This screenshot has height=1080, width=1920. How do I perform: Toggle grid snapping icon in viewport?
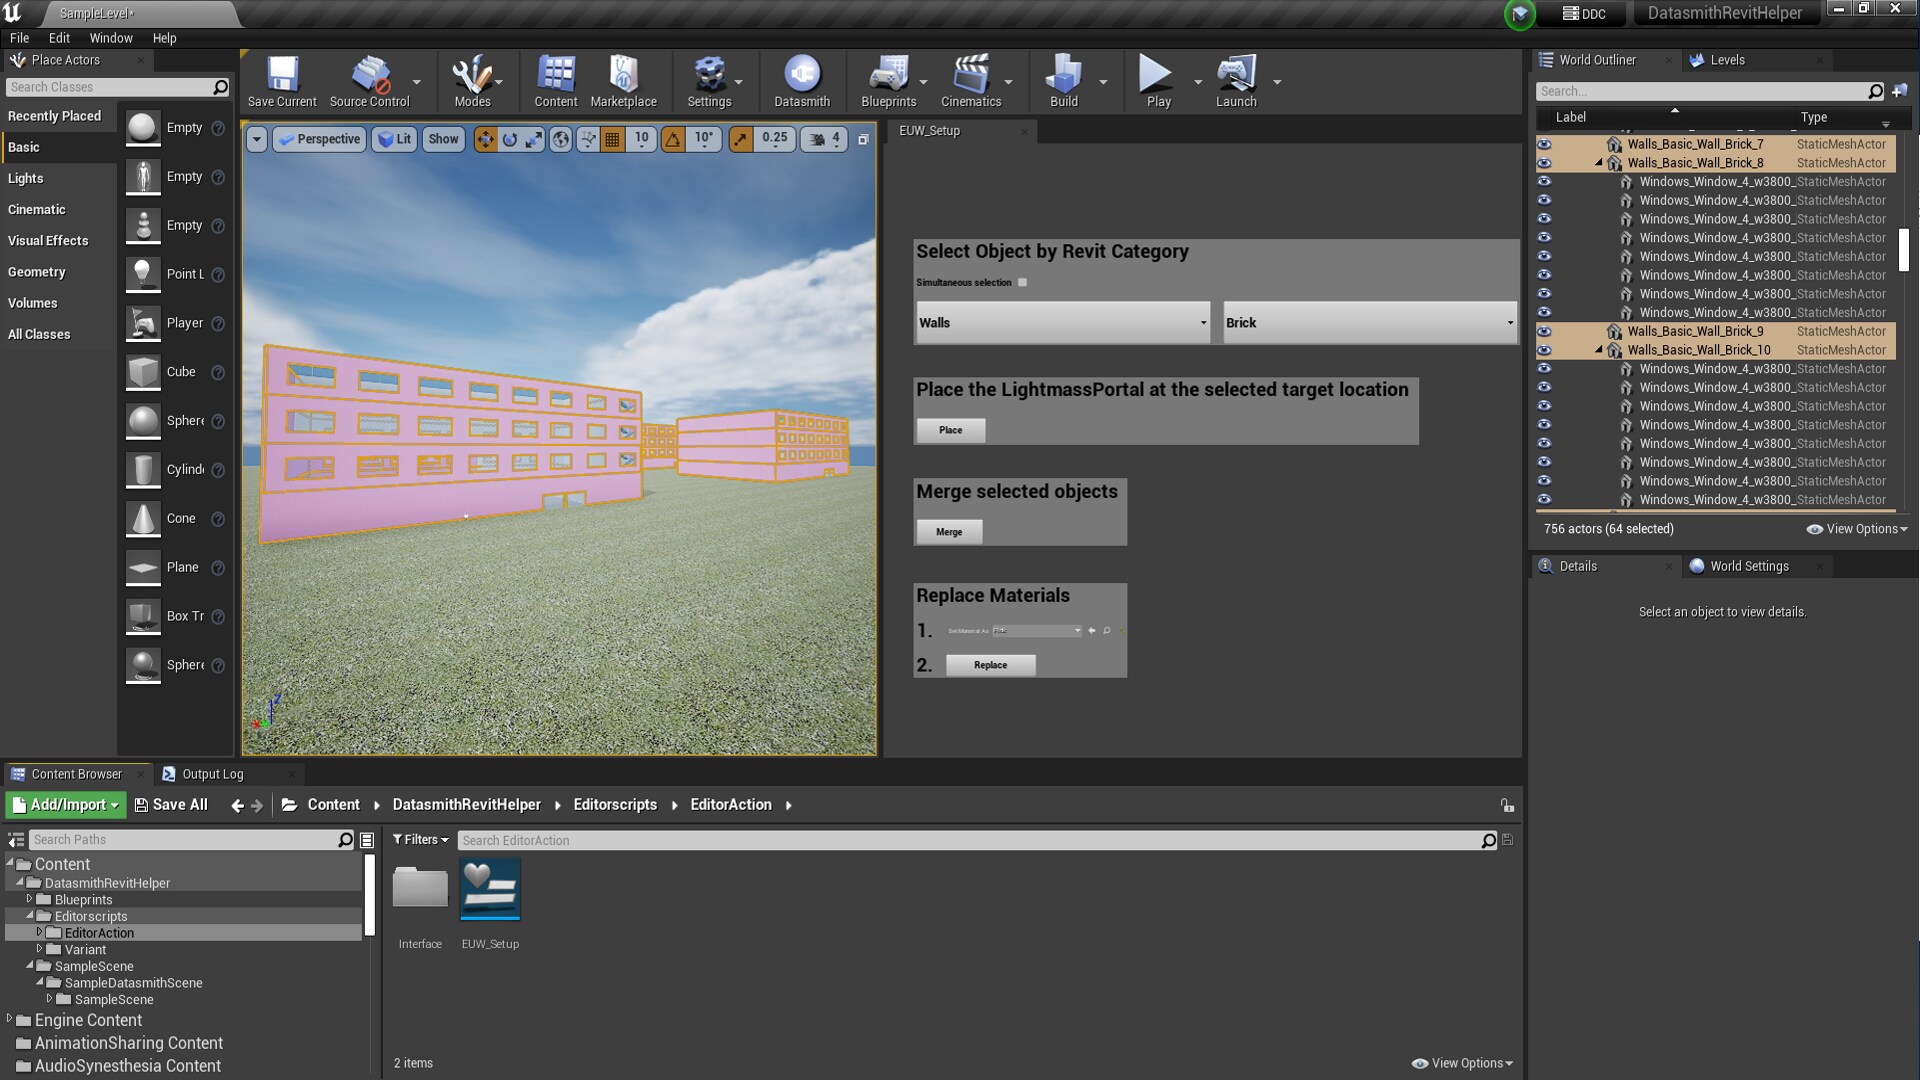[x=613, y=139]
